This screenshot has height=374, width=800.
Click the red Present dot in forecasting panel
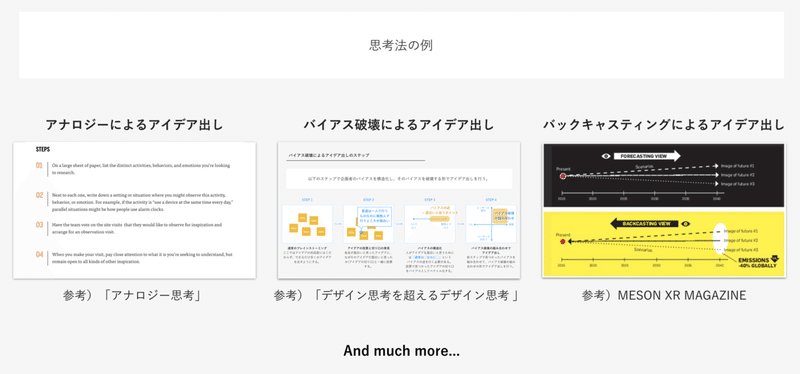563,176
